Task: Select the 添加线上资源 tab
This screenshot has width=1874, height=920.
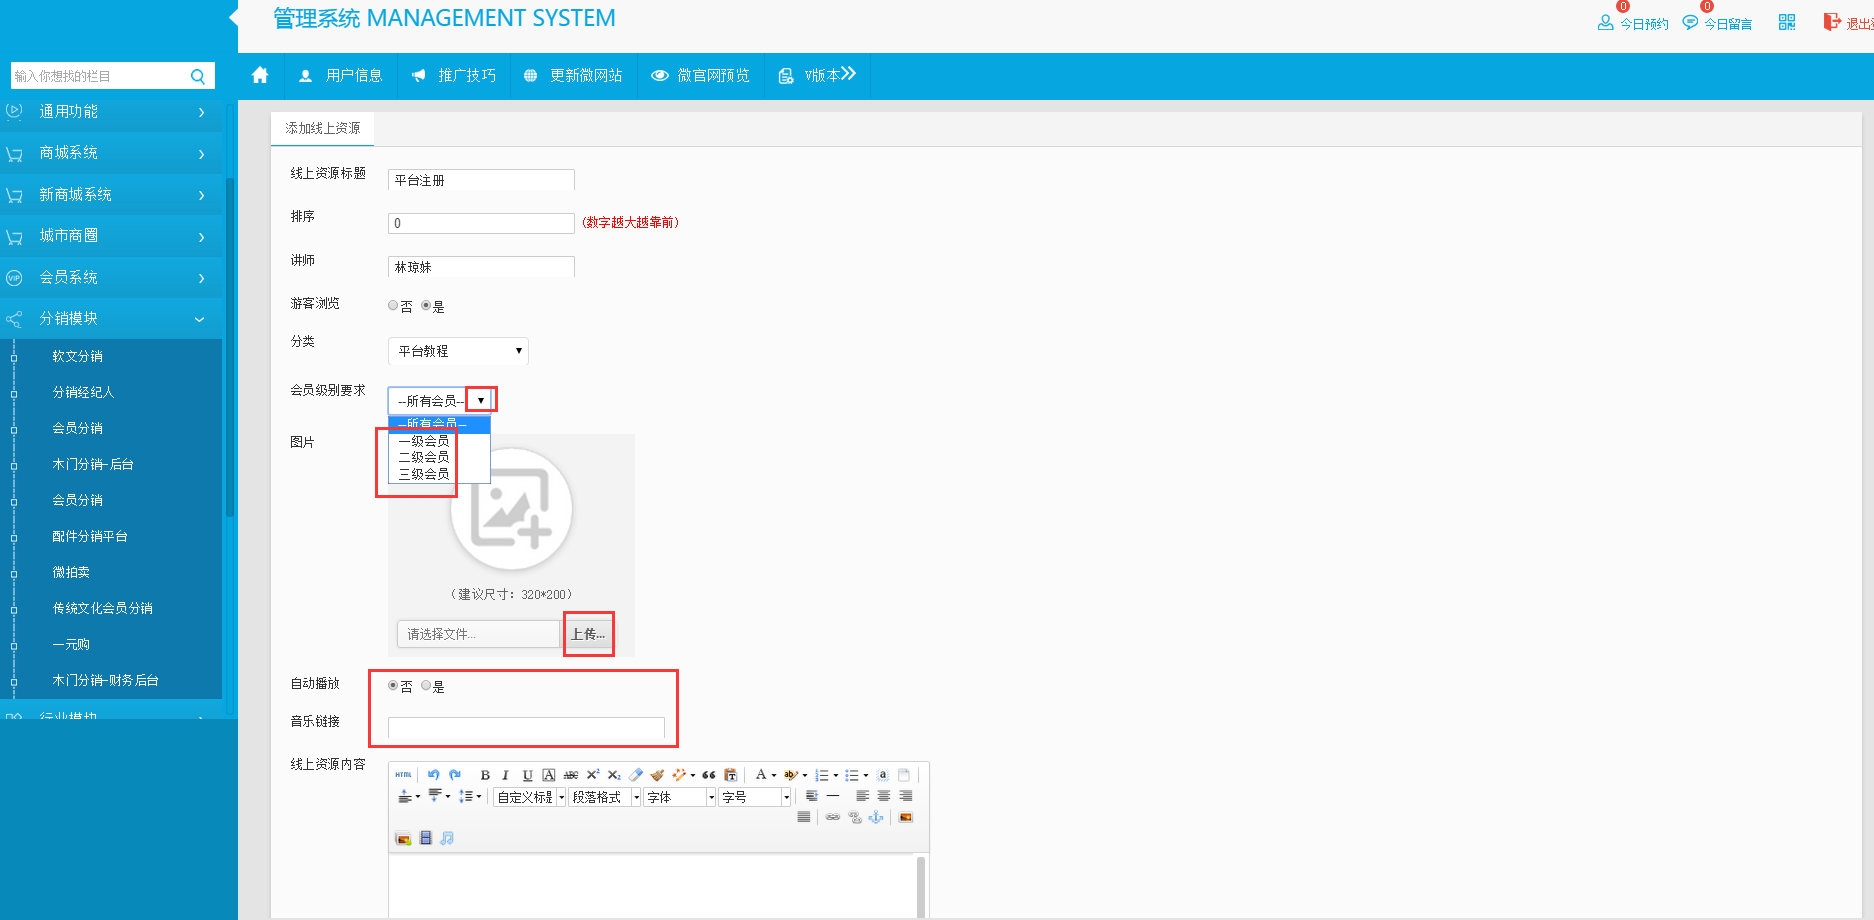Action: [x=322, y=129]
